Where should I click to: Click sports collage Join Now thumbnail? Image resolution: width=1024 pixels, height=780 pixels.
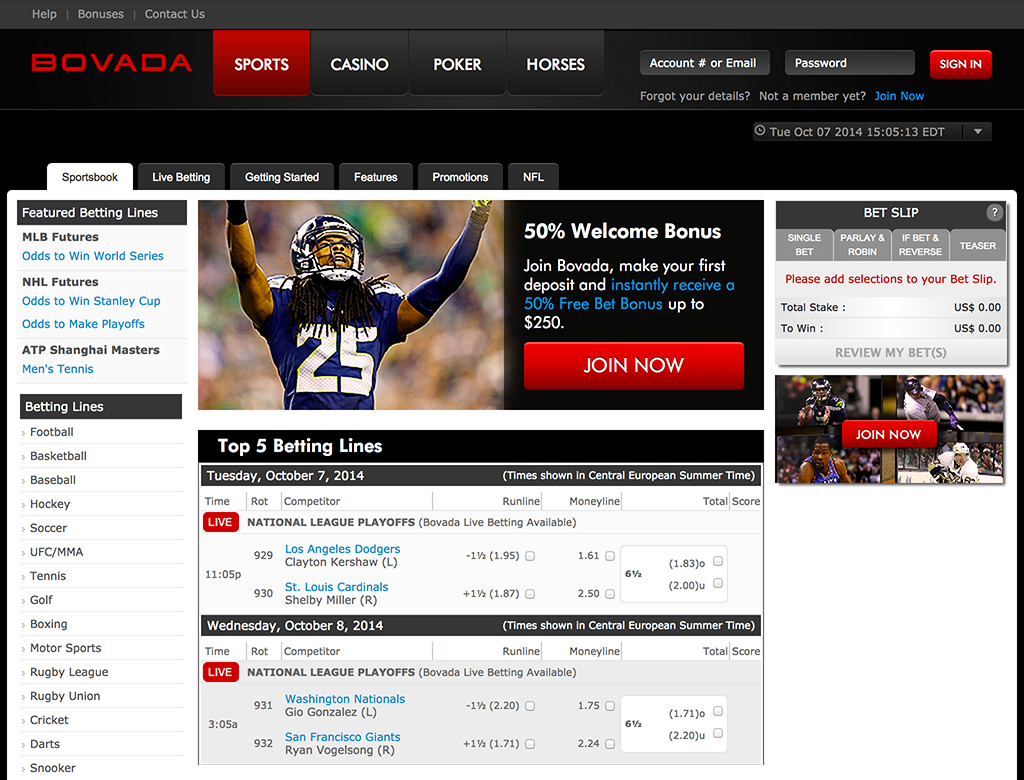[889, 429]
